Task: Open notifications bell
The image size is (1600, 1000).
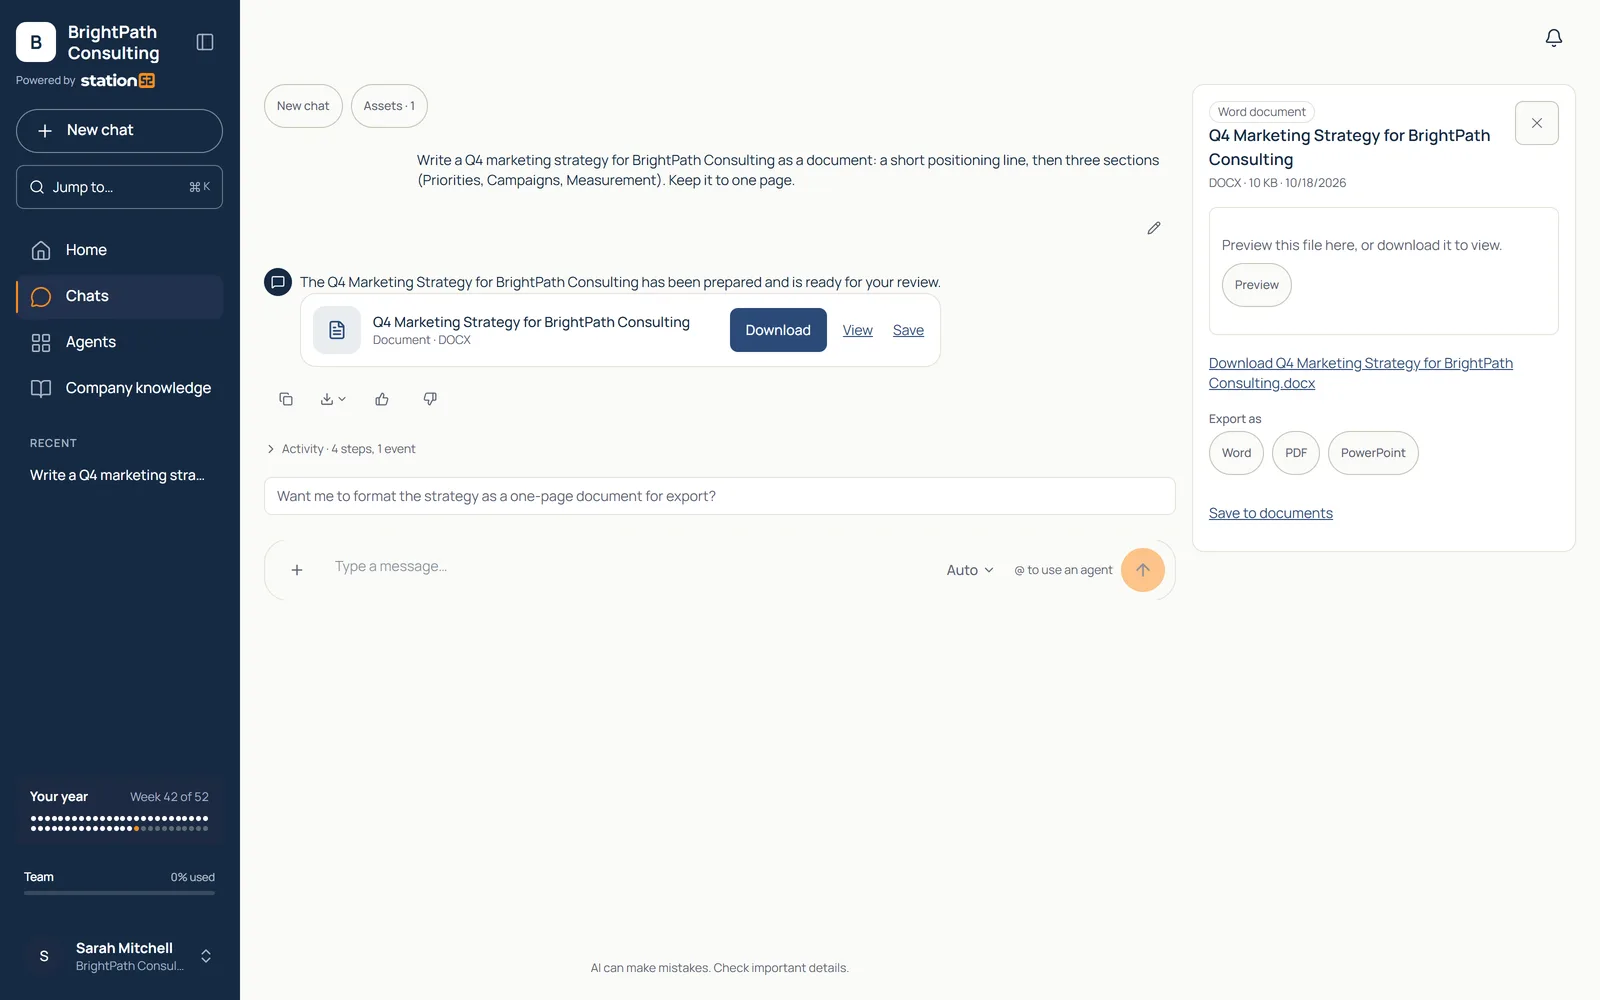Action: click(1553, 38)
